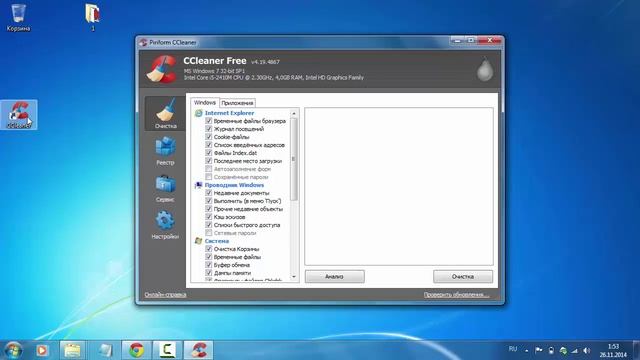The image size is (640, 360).
Task: Click the Piriform pear icon
Action: click(x=485, y=69)
